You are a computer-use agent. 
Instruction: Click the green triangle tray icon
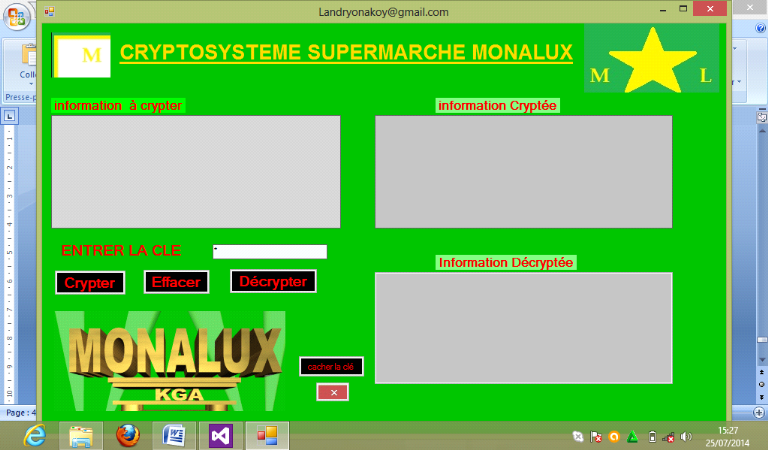pyautogui.click(x=633, y=437)
